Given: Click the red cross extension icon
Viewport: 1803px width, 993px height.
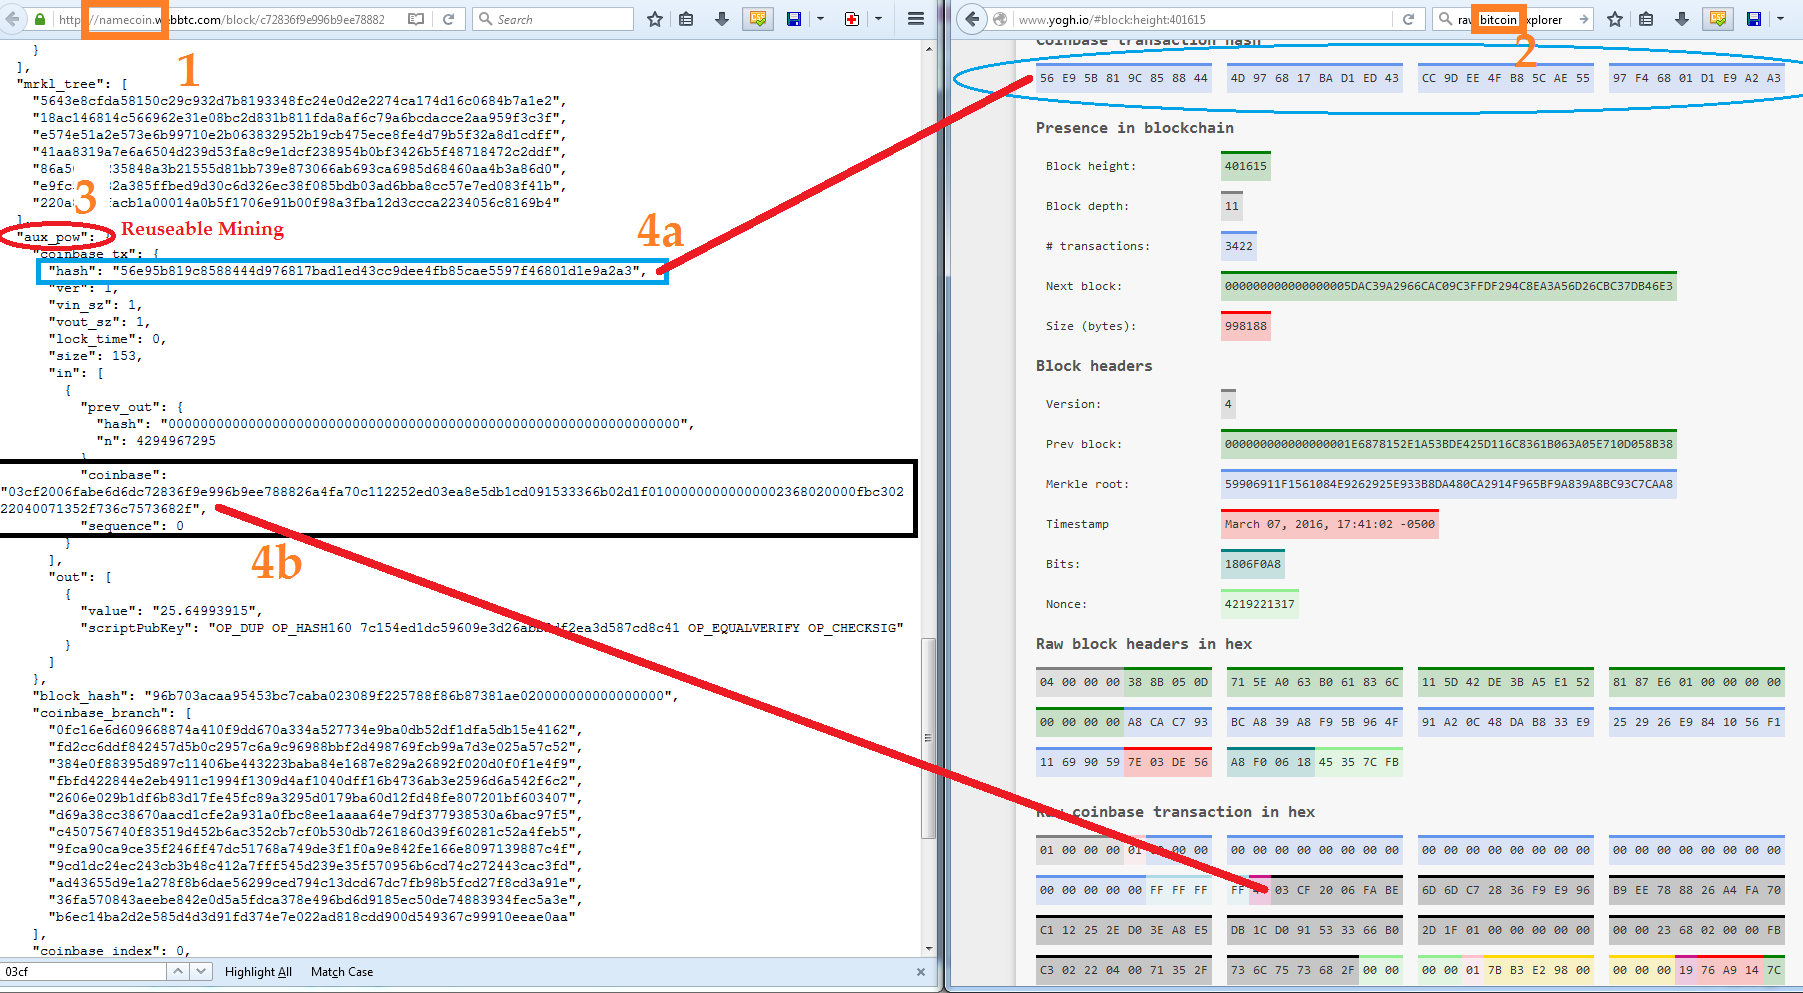Looking at the screenshot, I should pyautogui.click(x=851, y=19).
